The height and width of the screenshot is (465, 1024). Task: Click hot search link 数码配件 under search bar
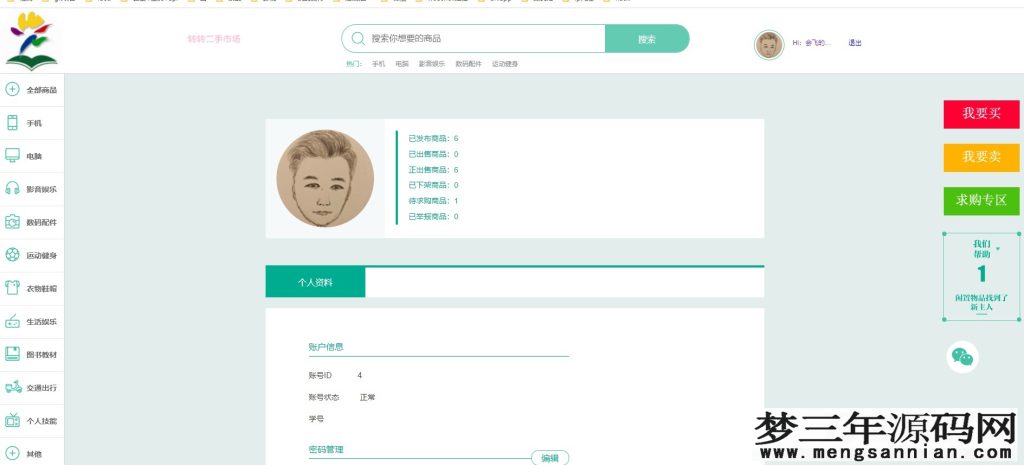coord(468,64)
